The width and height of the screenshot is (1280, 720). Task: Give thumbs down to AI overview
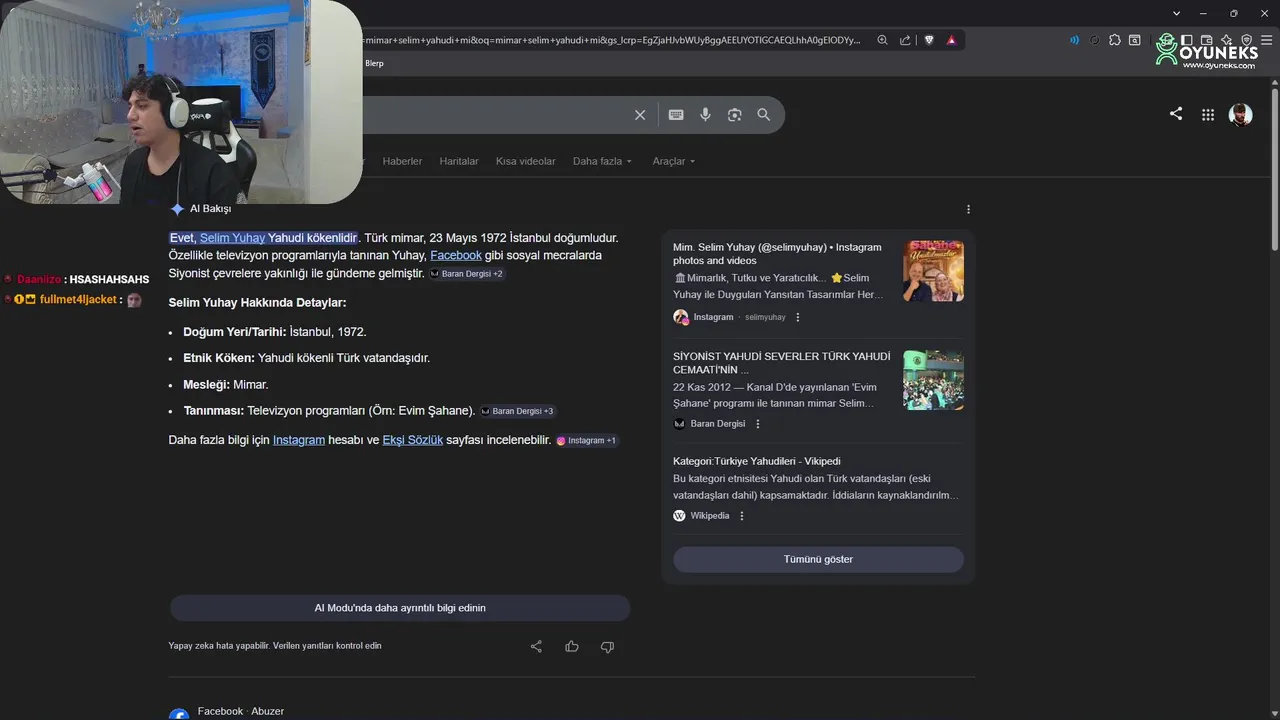point(607,647)
